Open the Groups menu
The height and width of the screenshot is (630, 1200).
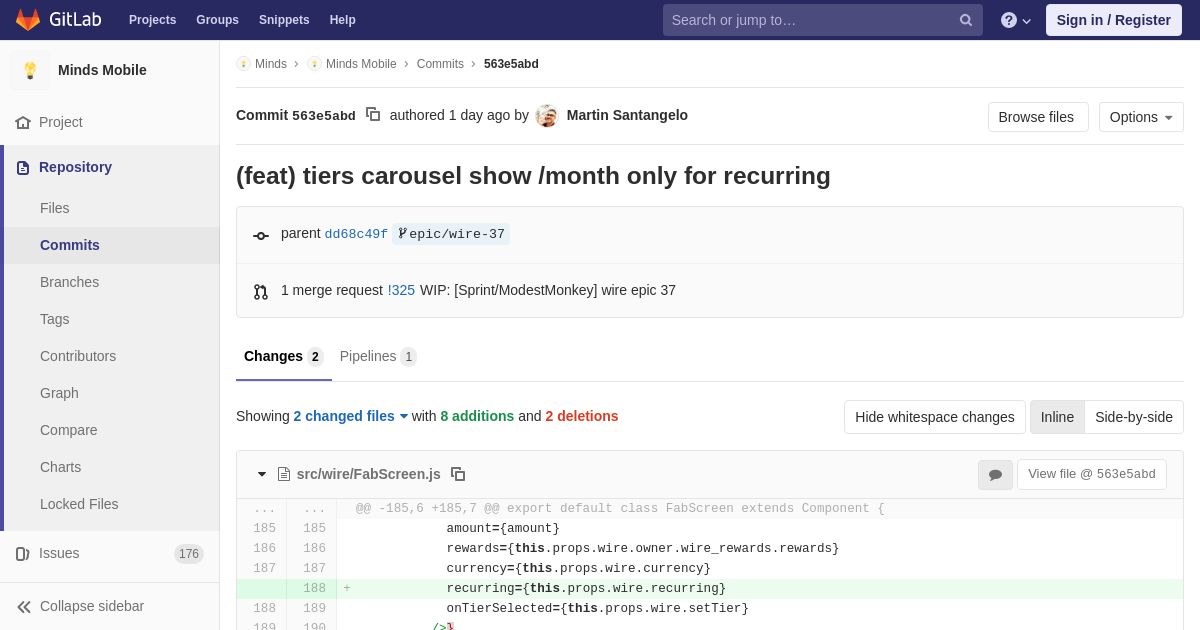[217, 20]
